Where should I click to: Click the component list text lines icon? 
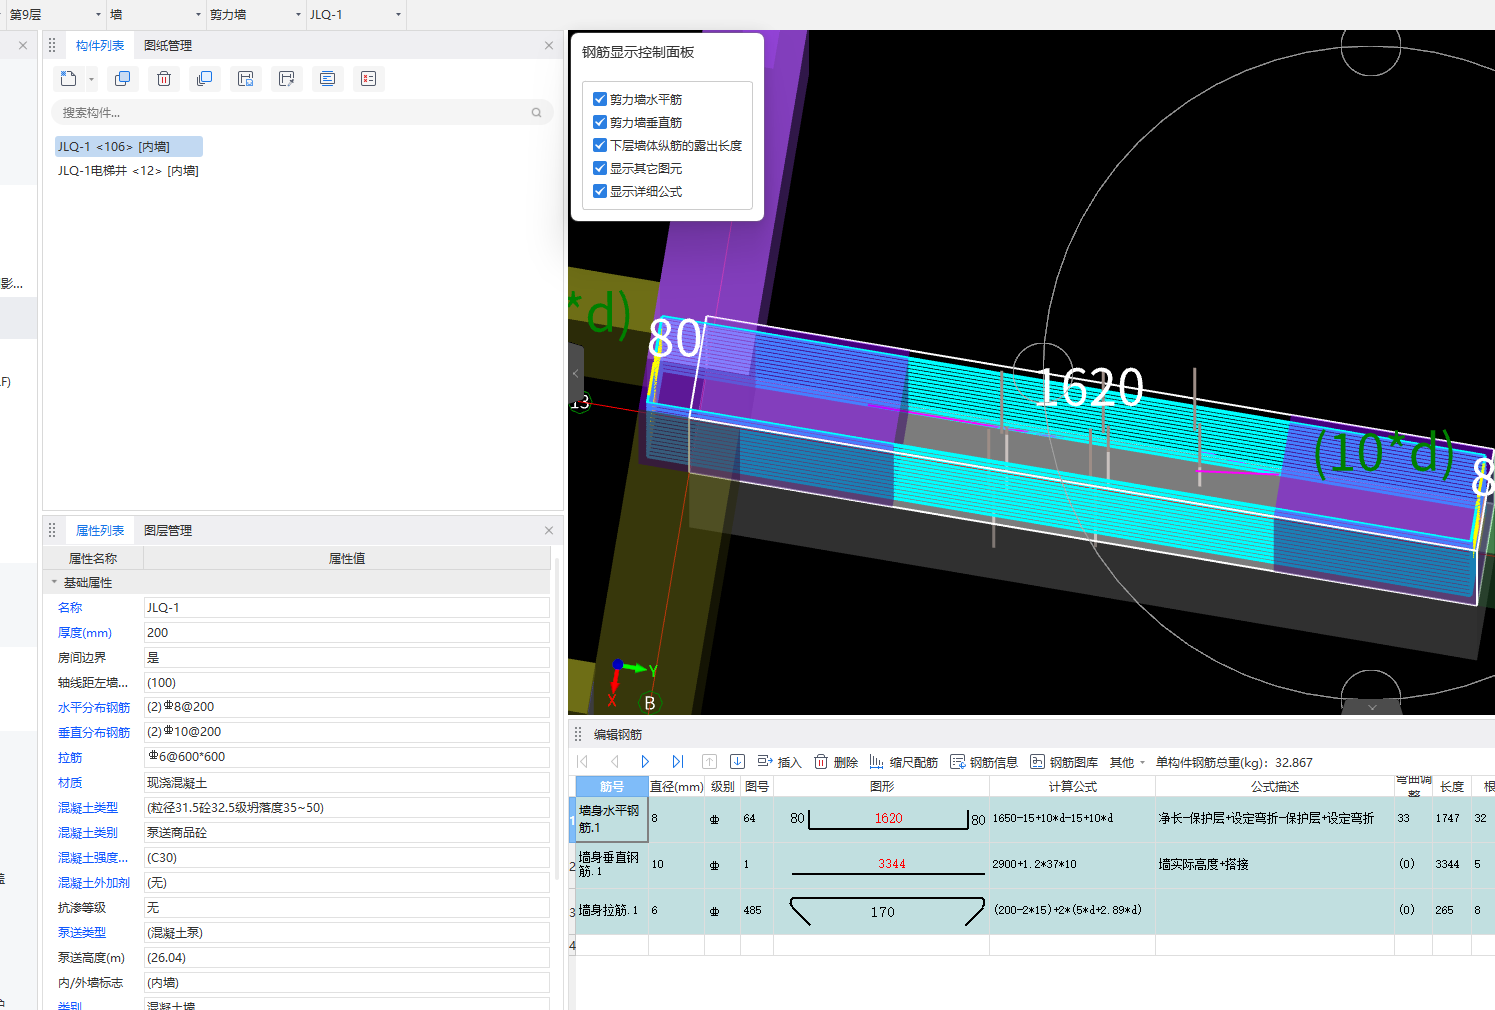(327, 79)
